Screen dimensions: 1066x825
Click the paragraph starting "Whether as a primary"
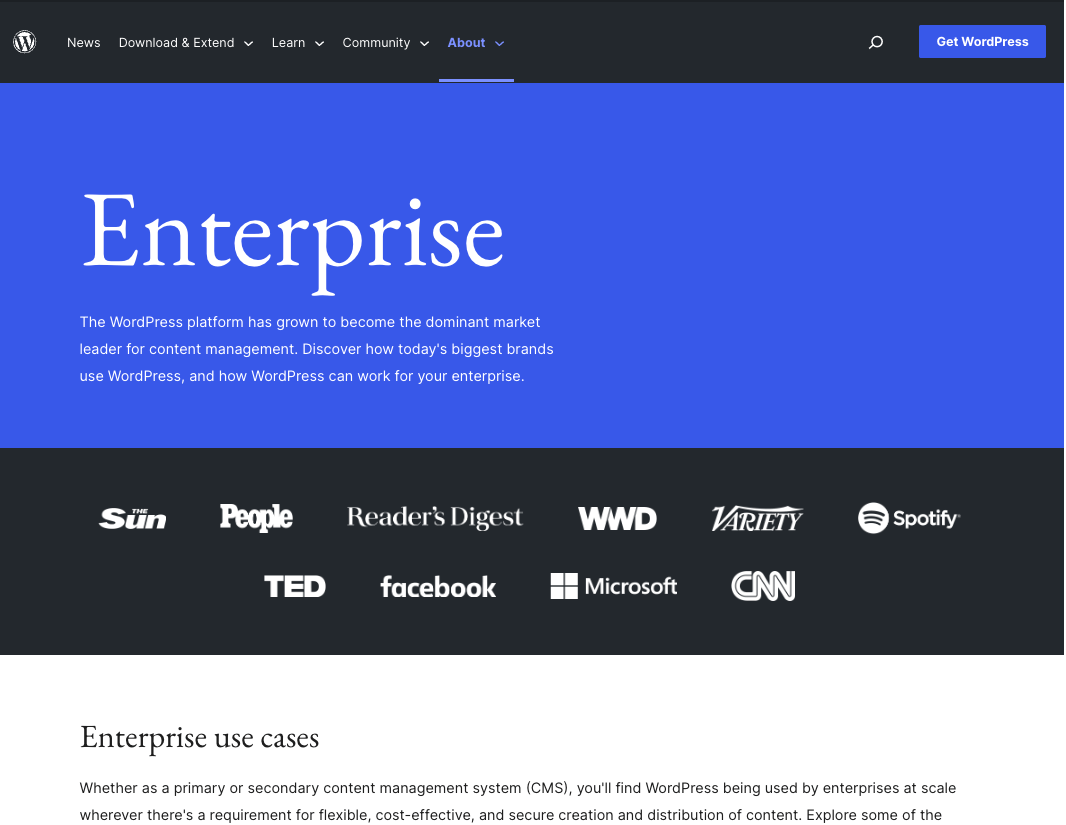pos(517,802)
